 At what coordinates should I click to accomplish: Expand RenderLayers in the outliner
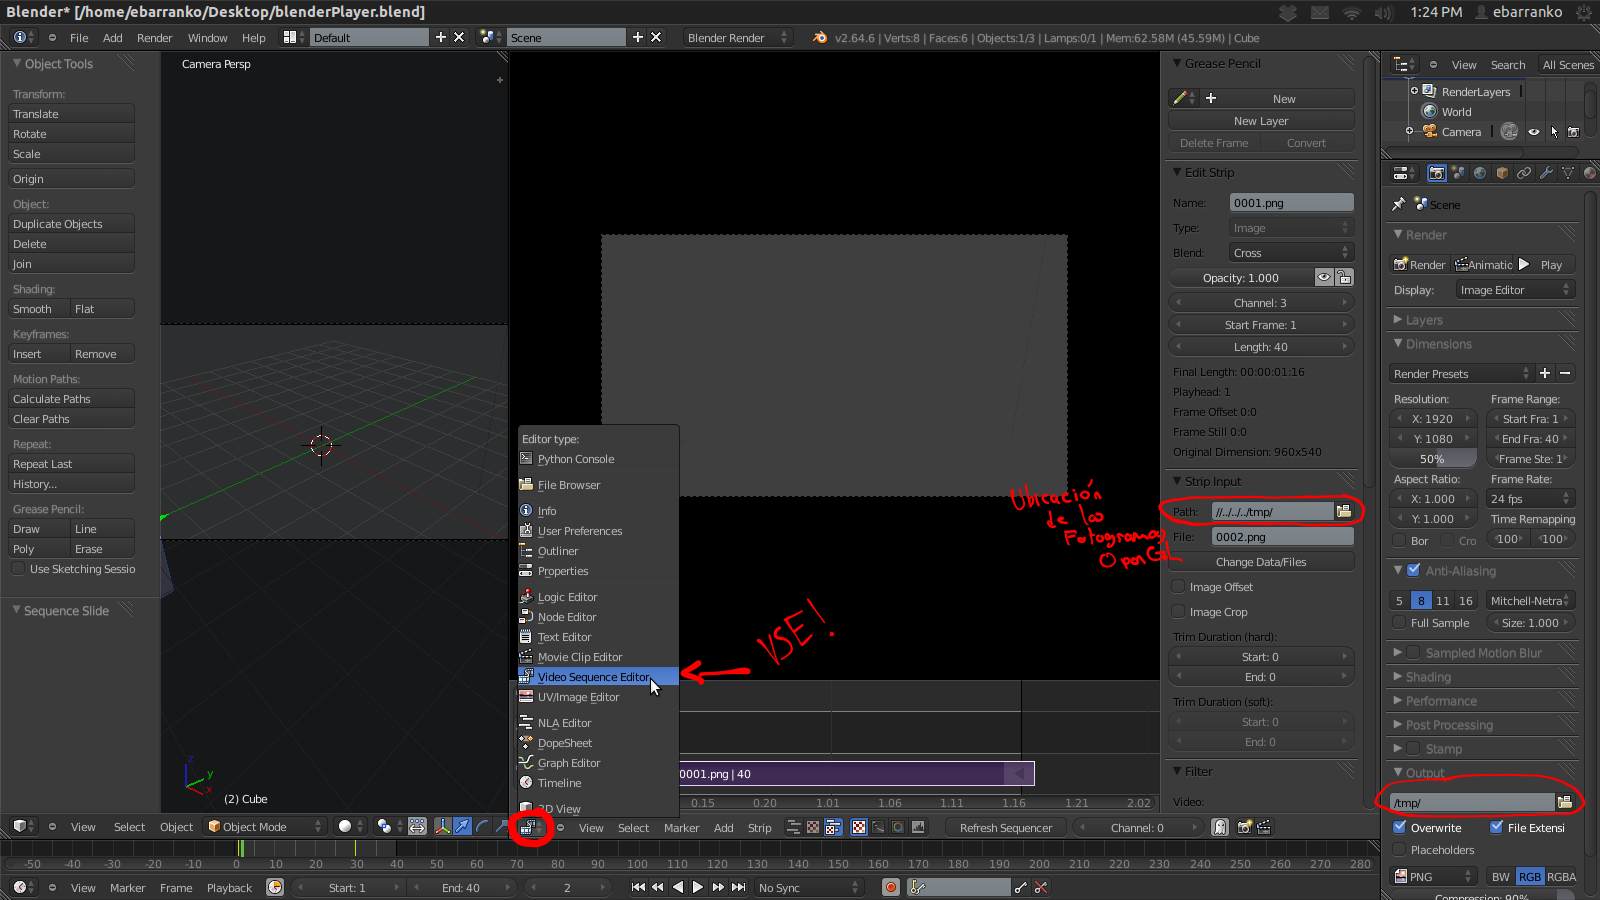(1414, 91)
